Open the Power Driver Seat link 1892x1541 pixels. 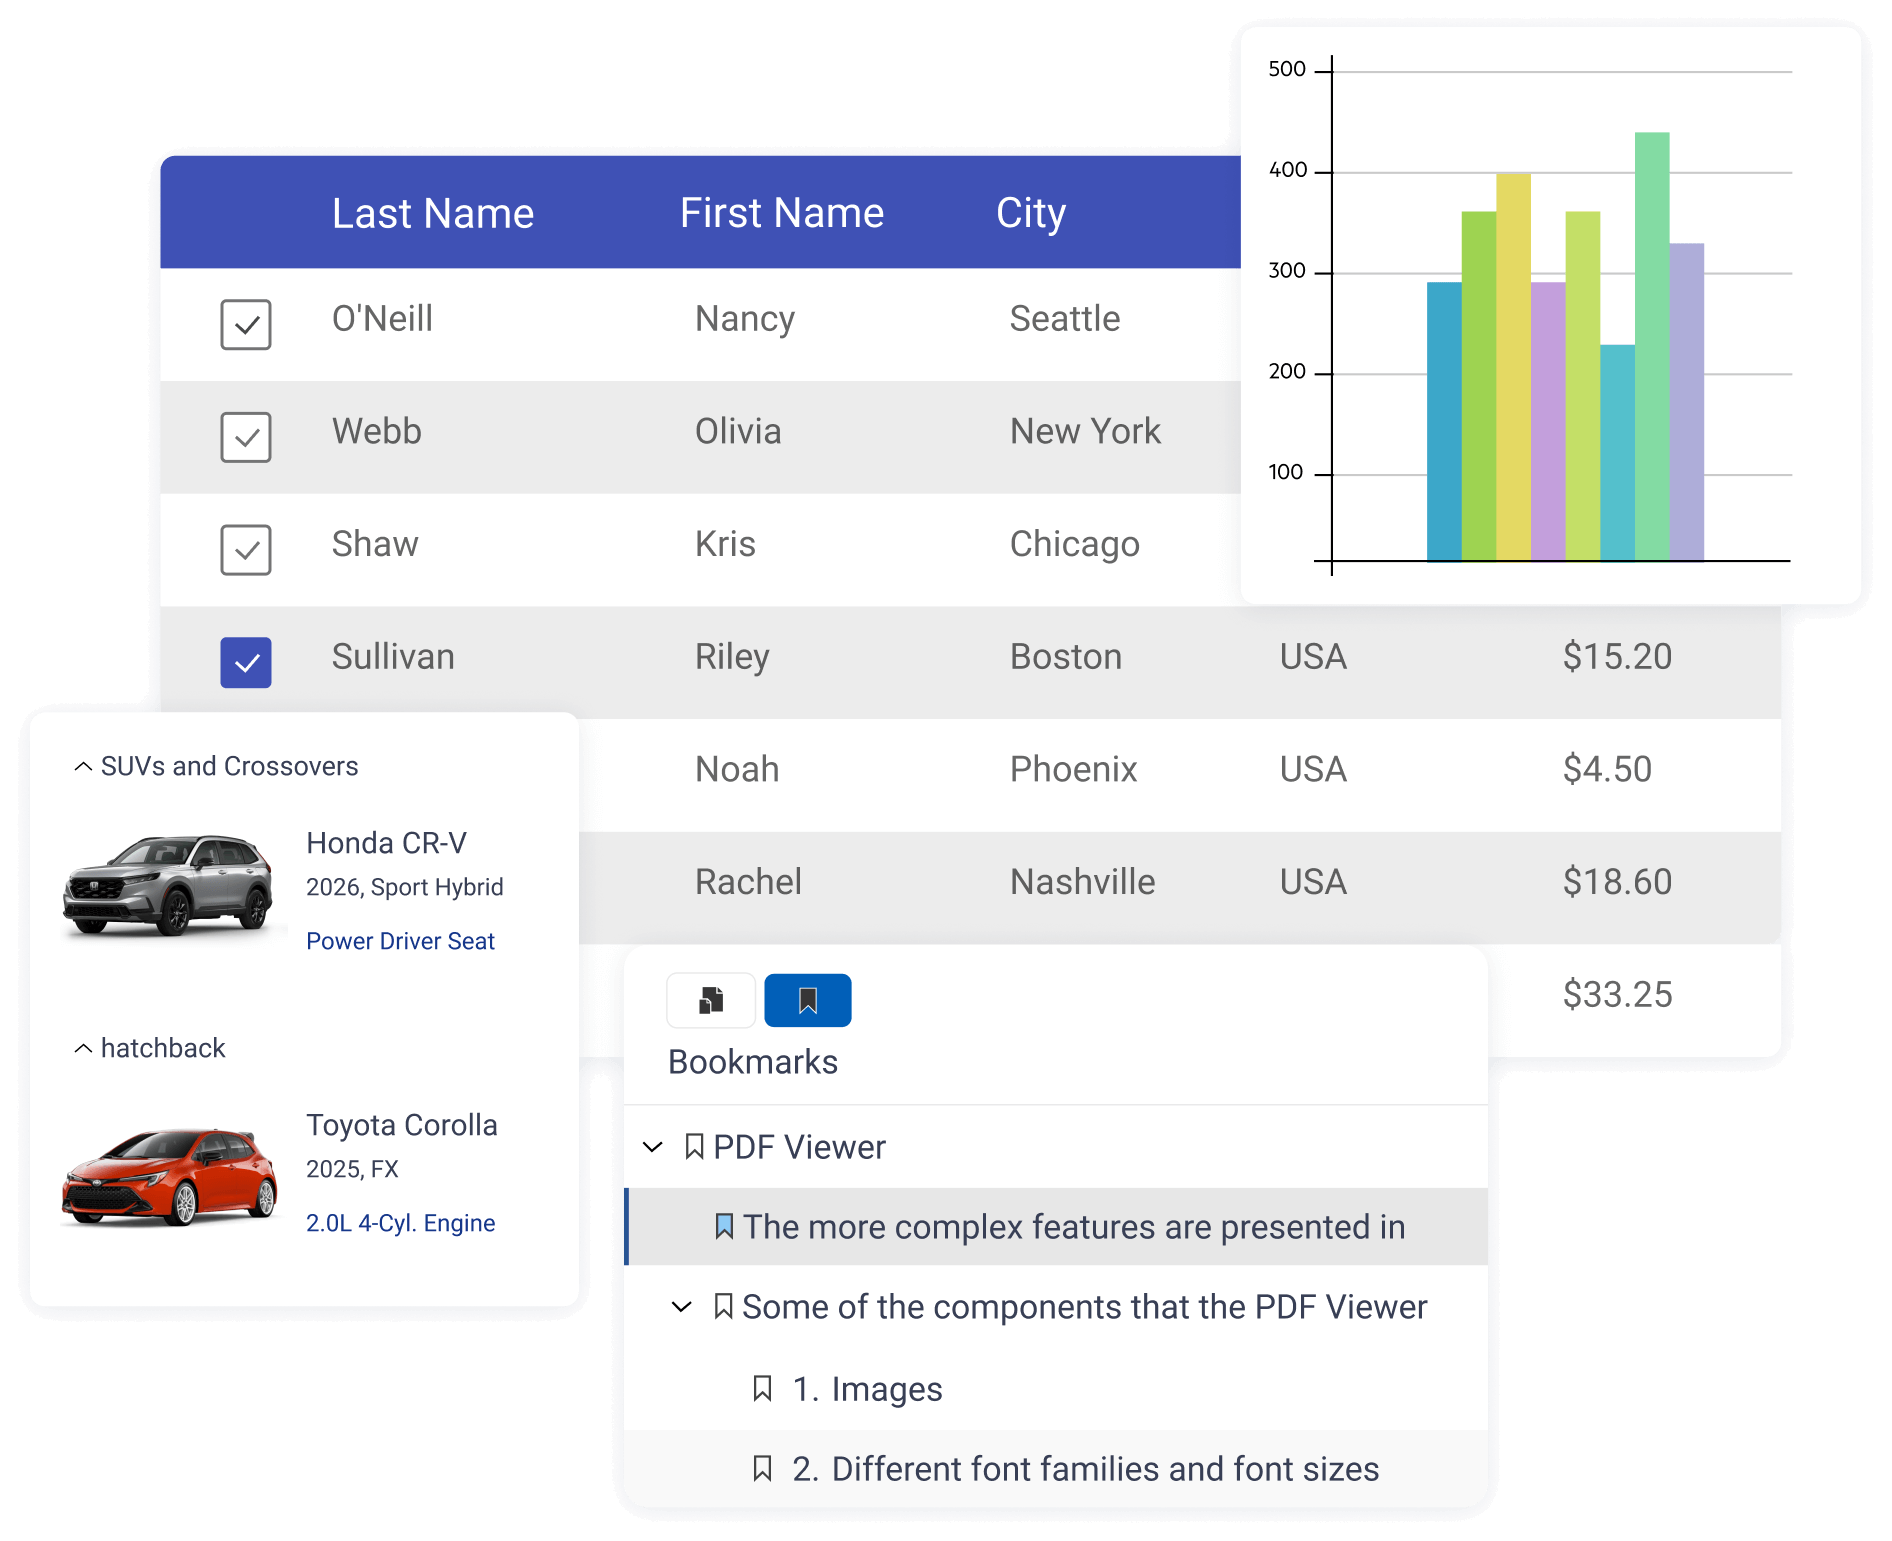click(x=400, y=941)
